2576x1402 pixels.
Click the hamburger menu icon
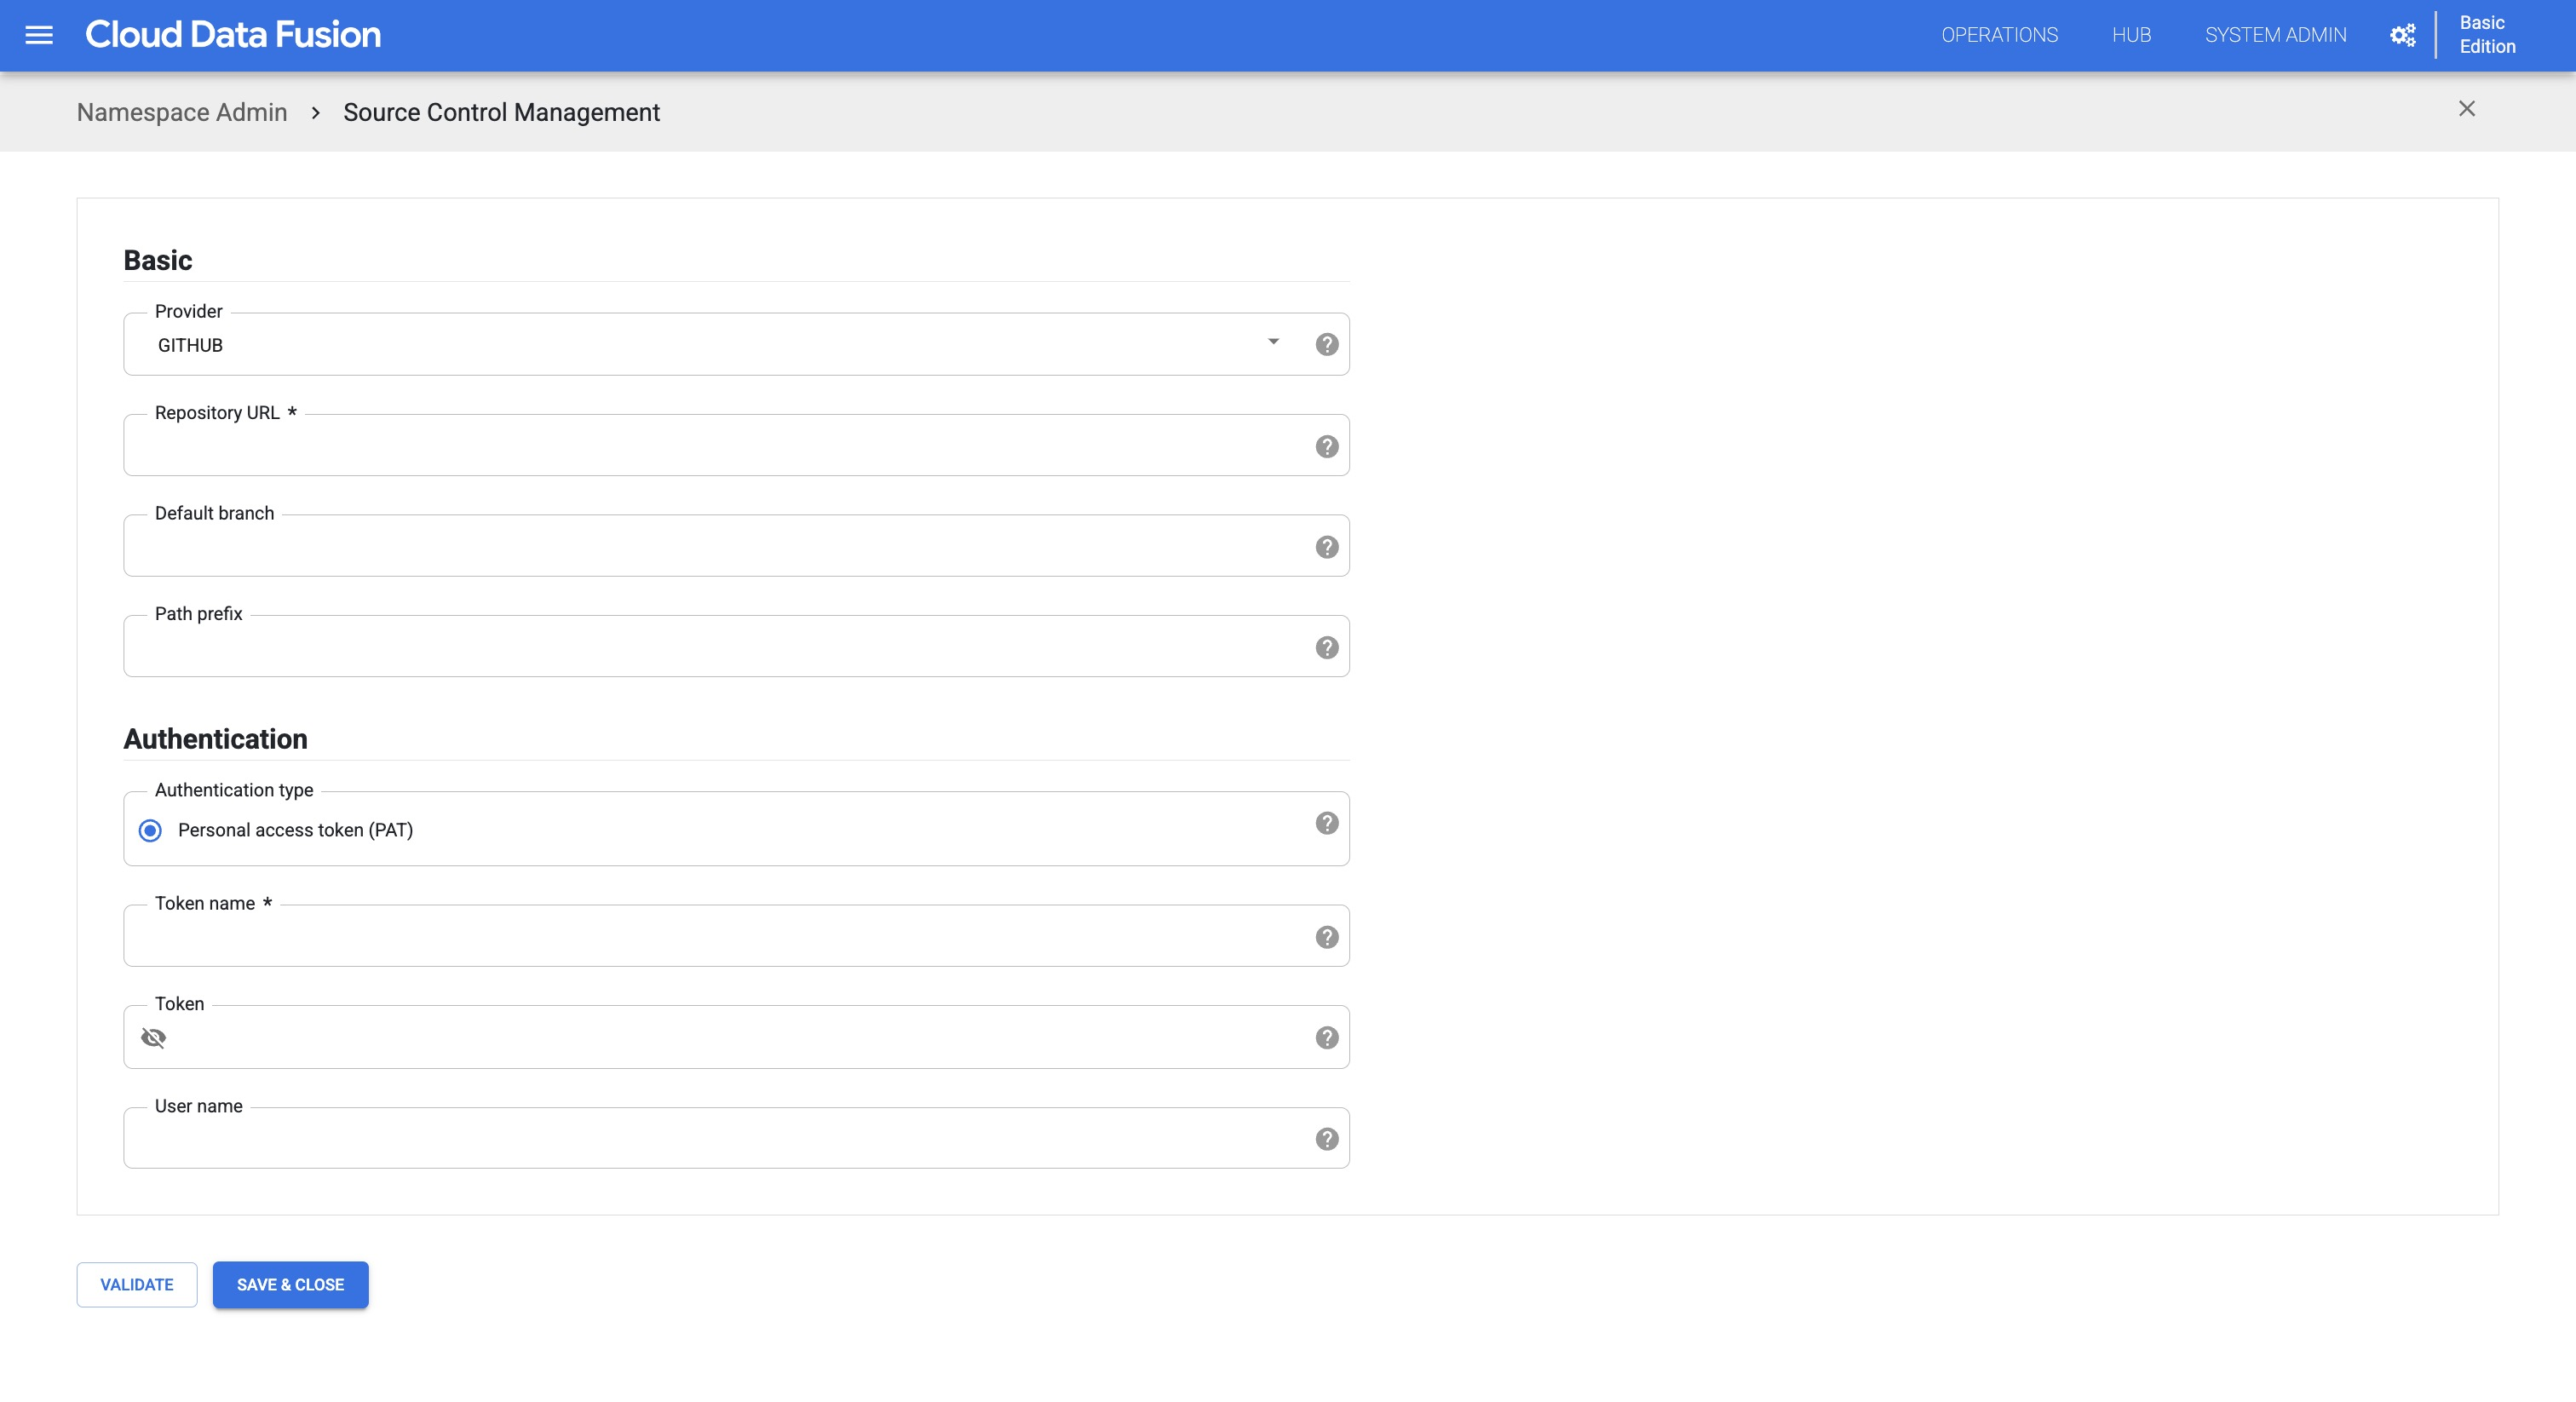(x=38, y=33)
